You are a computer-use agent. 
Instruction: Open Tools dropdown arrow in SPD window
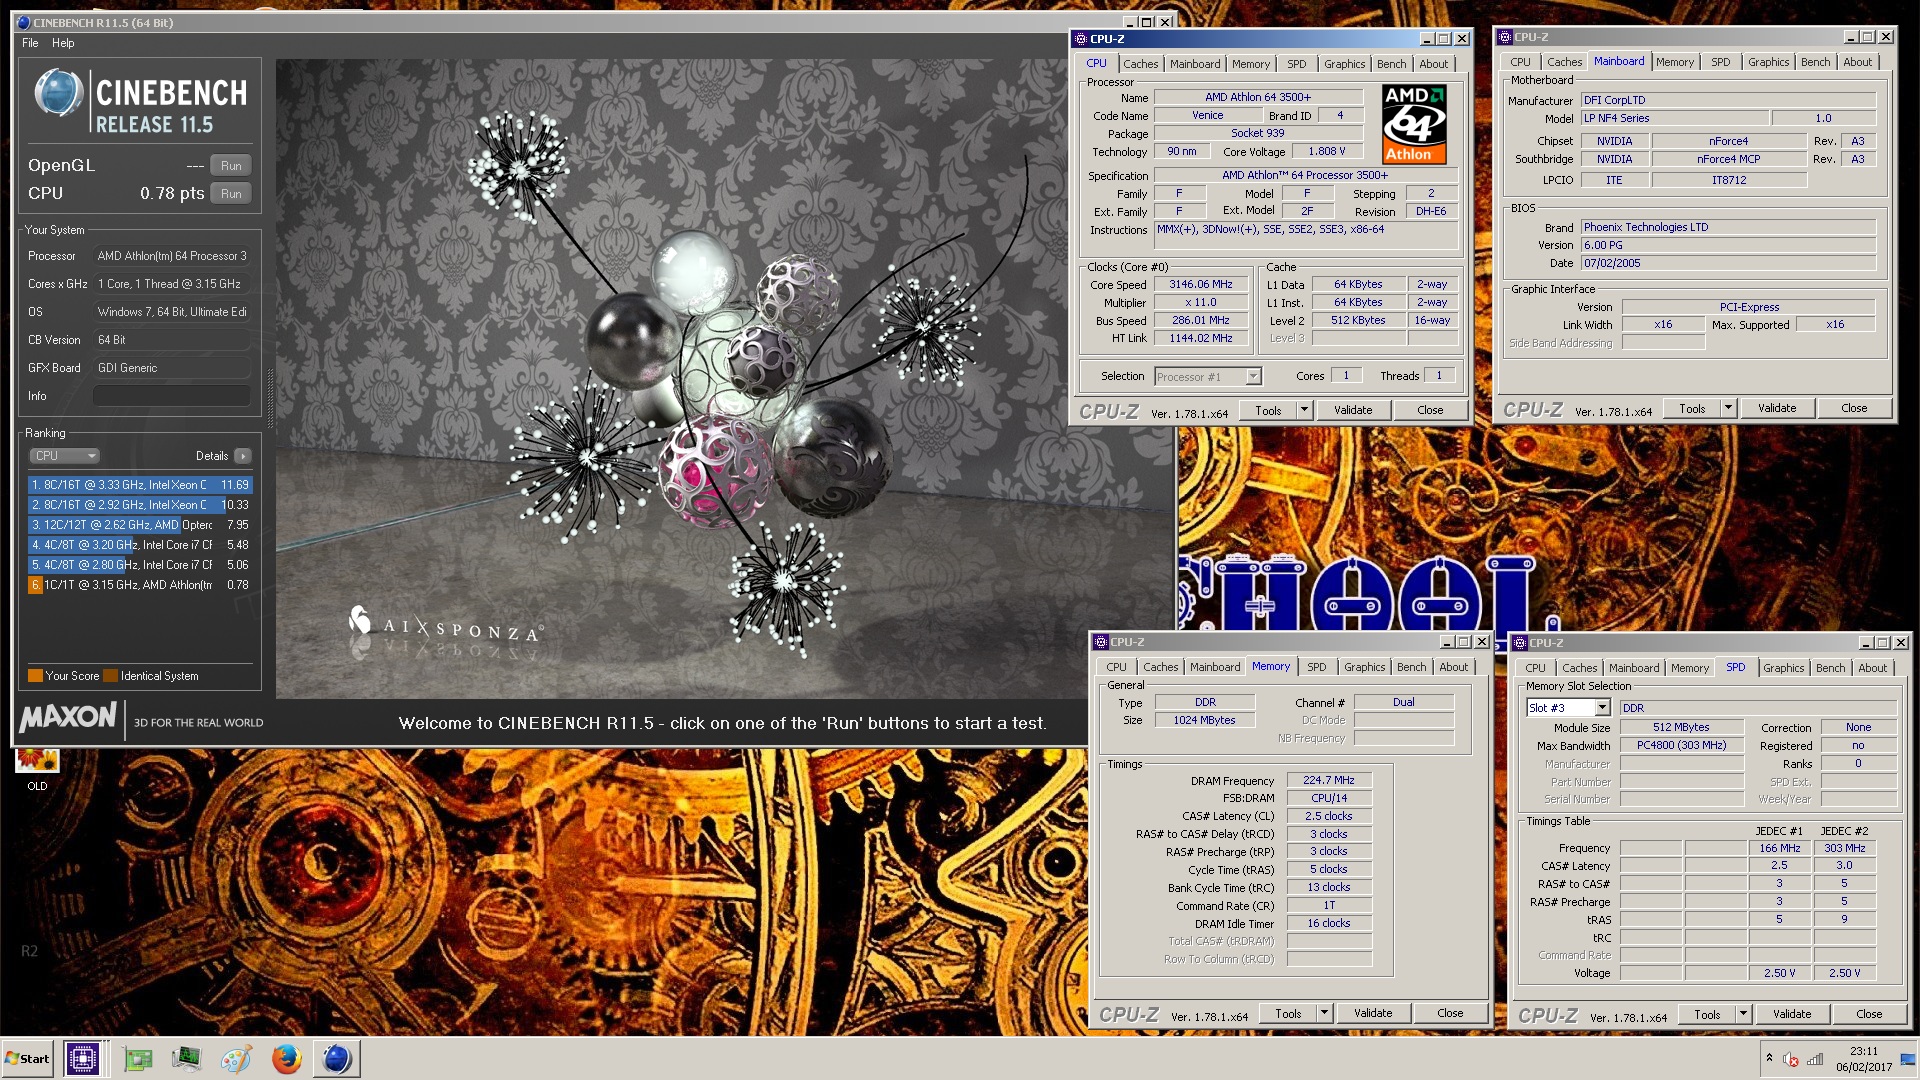click(1742, 1014)
